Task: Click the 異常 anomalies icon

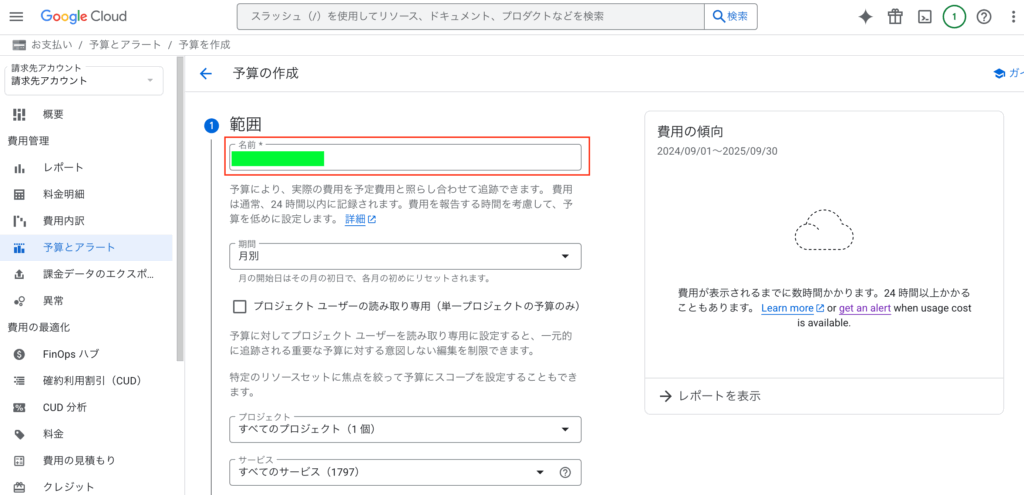Action: pos(19,301)
